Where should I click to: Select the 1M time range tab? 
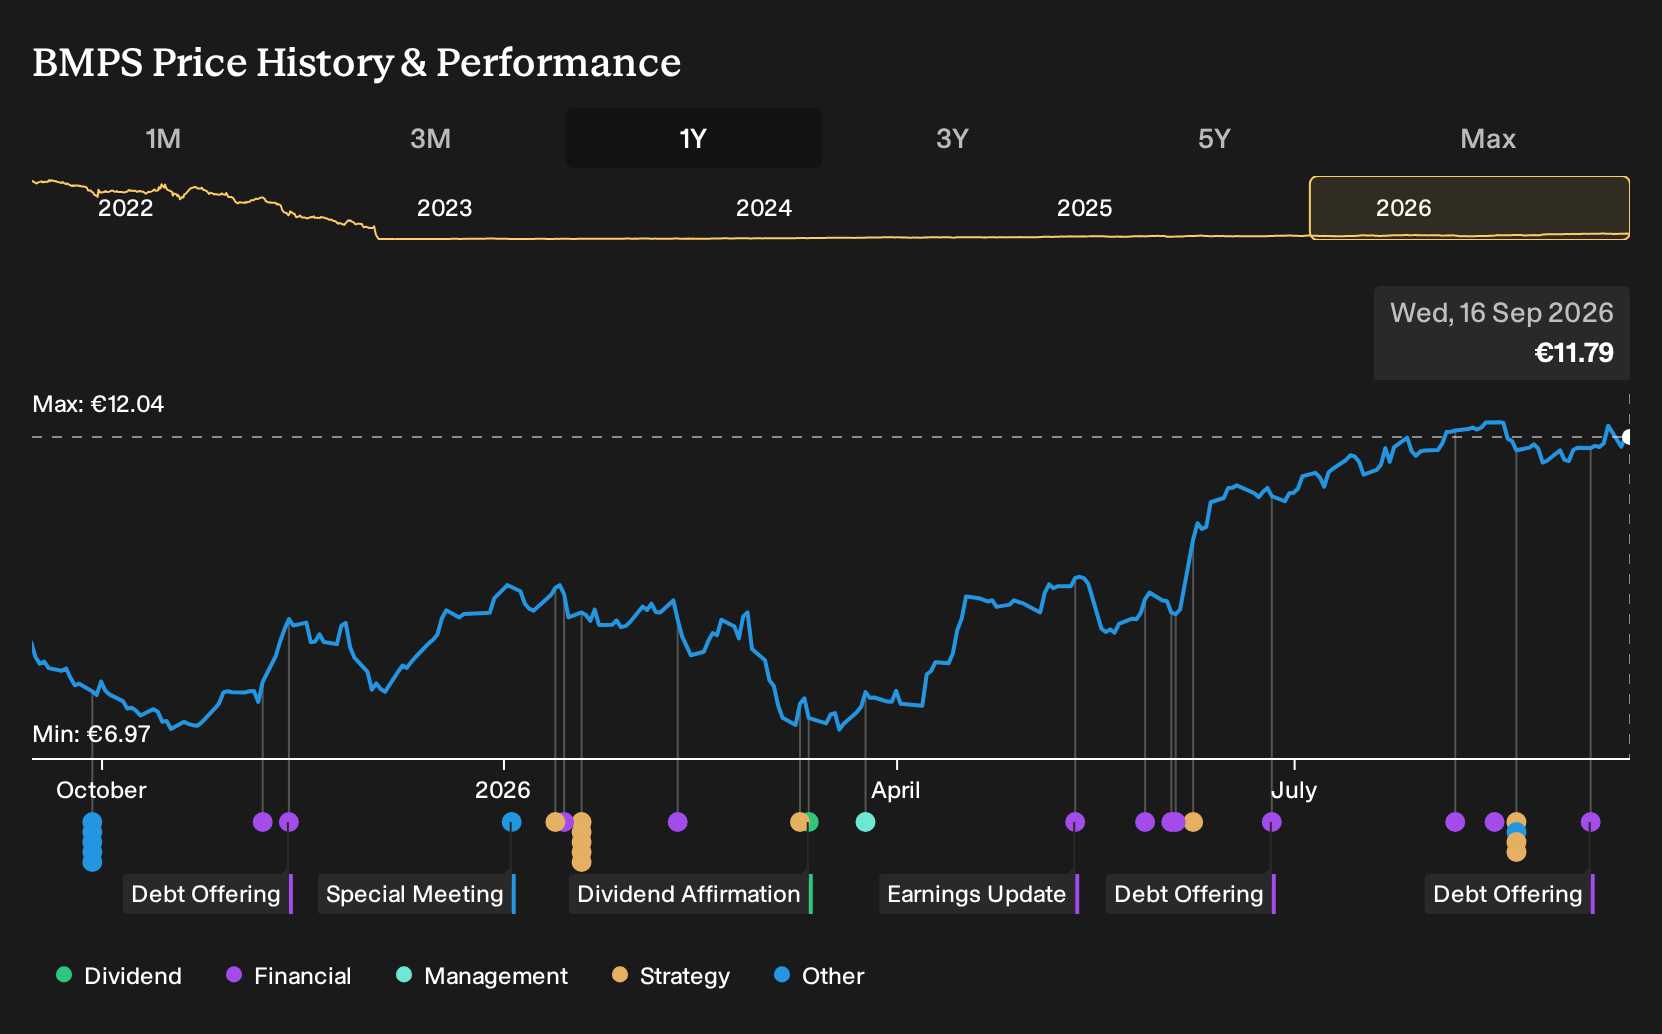[163, 139]
